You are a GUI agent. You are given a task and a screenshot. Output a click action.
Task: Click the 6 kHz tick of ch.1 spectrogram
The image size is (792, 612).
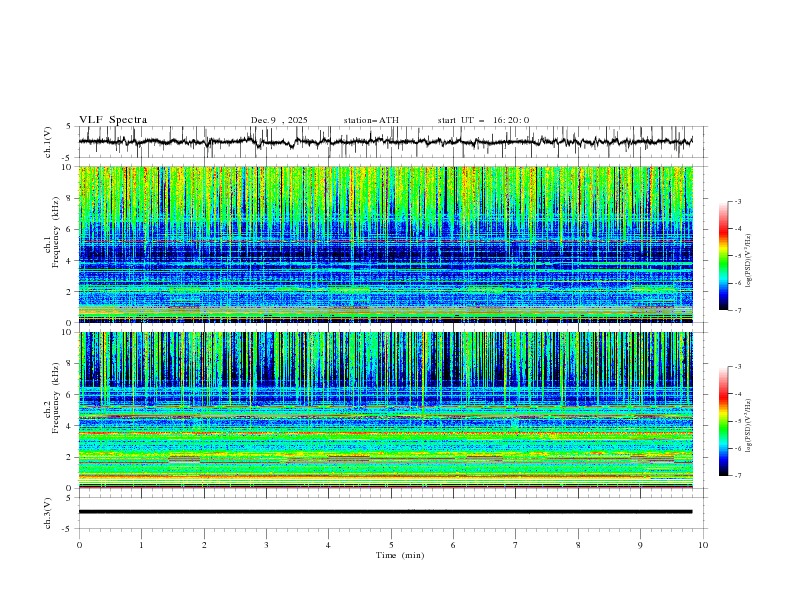click(x=68, y=229)
